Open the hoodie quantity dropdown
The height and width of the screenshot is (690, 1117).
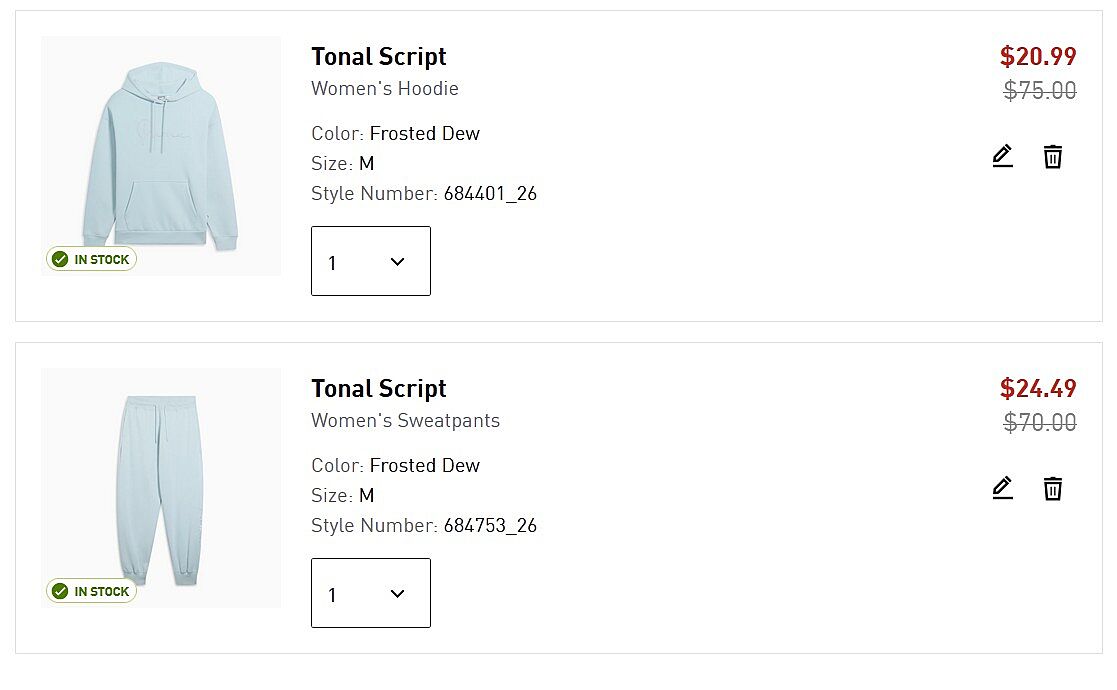point(370,262)
